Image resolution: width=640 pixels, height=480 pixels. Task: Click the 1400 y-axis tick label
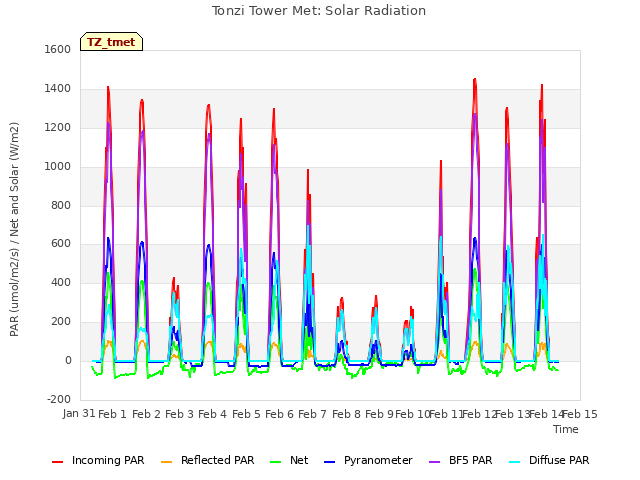pyautogui.click(x=58, y=89)
